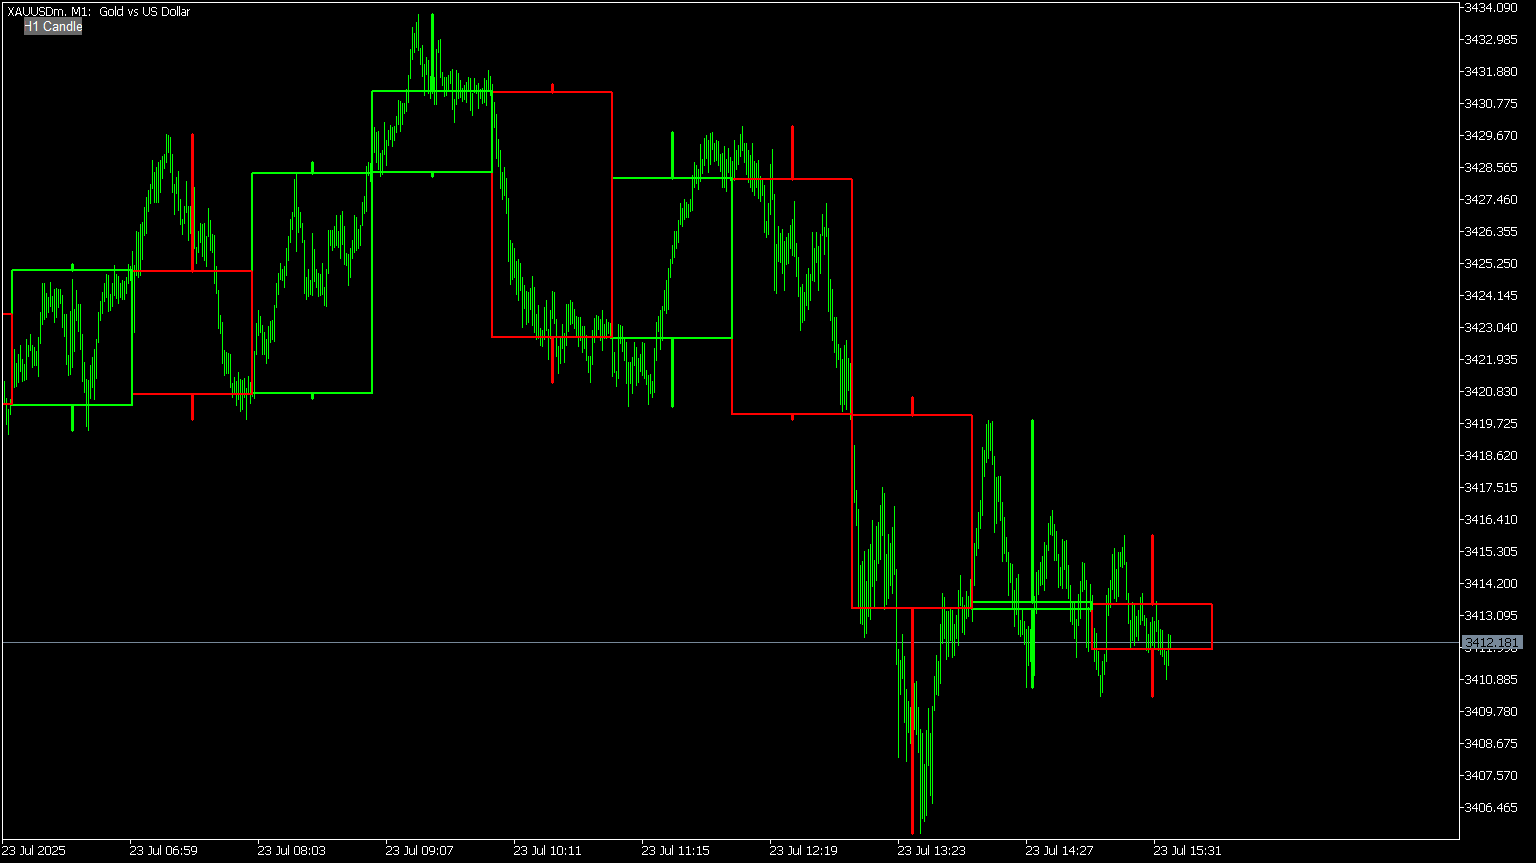This screenshot has height=863, width=1536.
Task: Click the 3432.985 price scale label
Action: (1491, 40)
